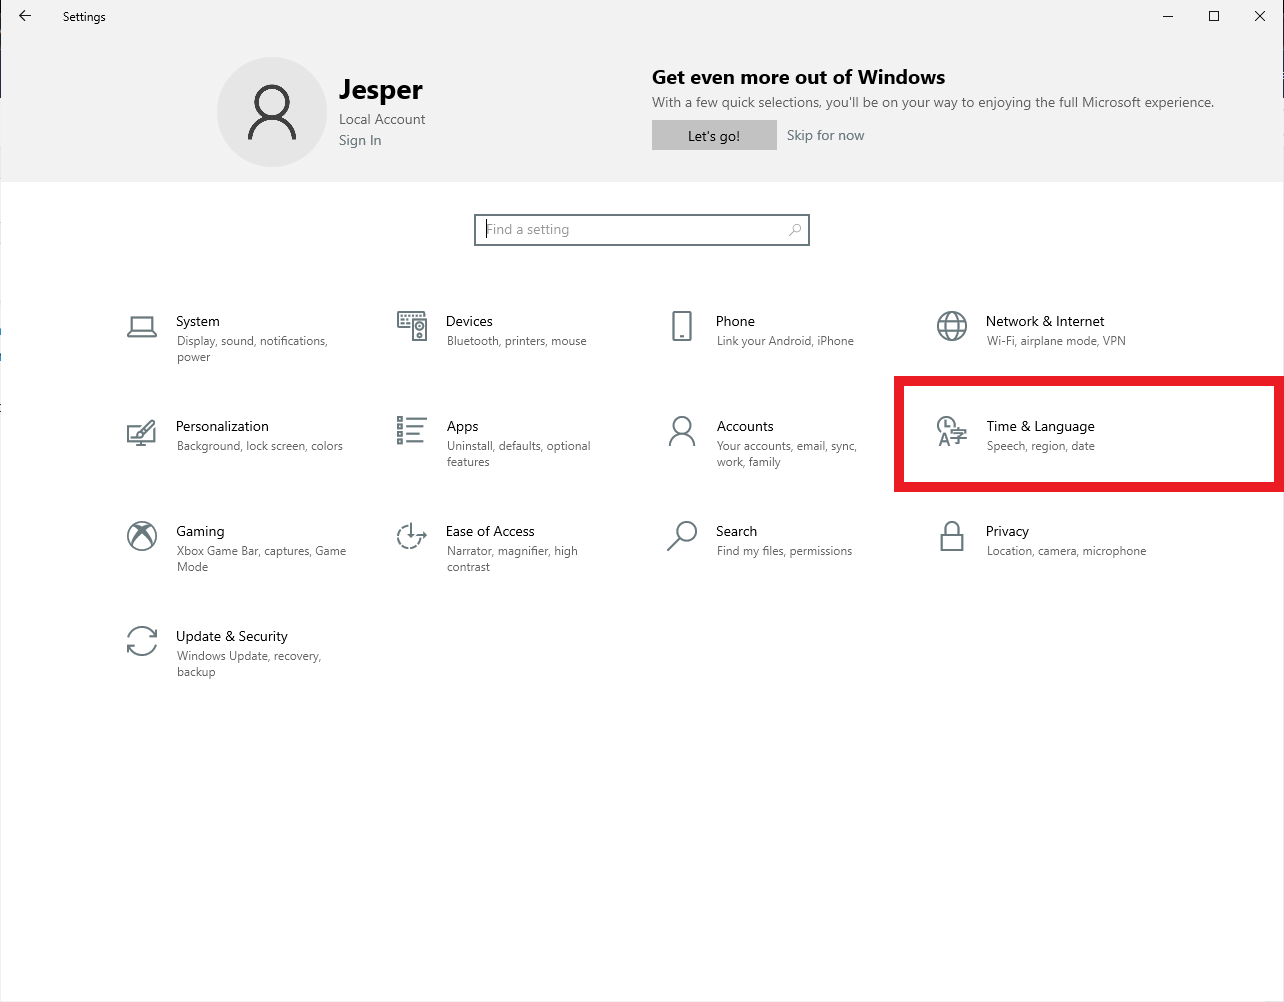
Task: Open the Accounts category text
Action: tap(745, 426)
